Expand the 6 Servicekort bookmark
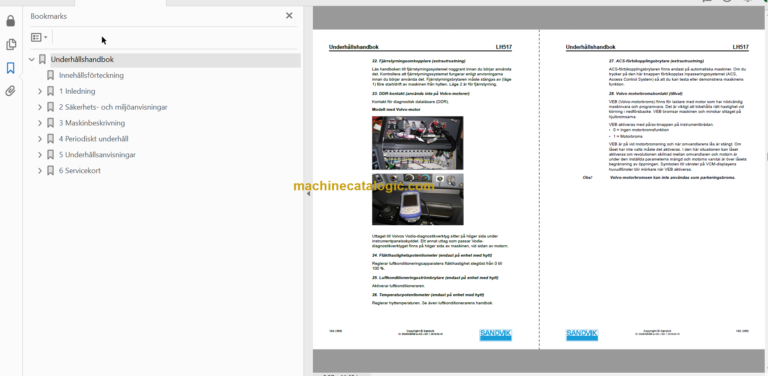The image size is (768, 376). point(40,171)
